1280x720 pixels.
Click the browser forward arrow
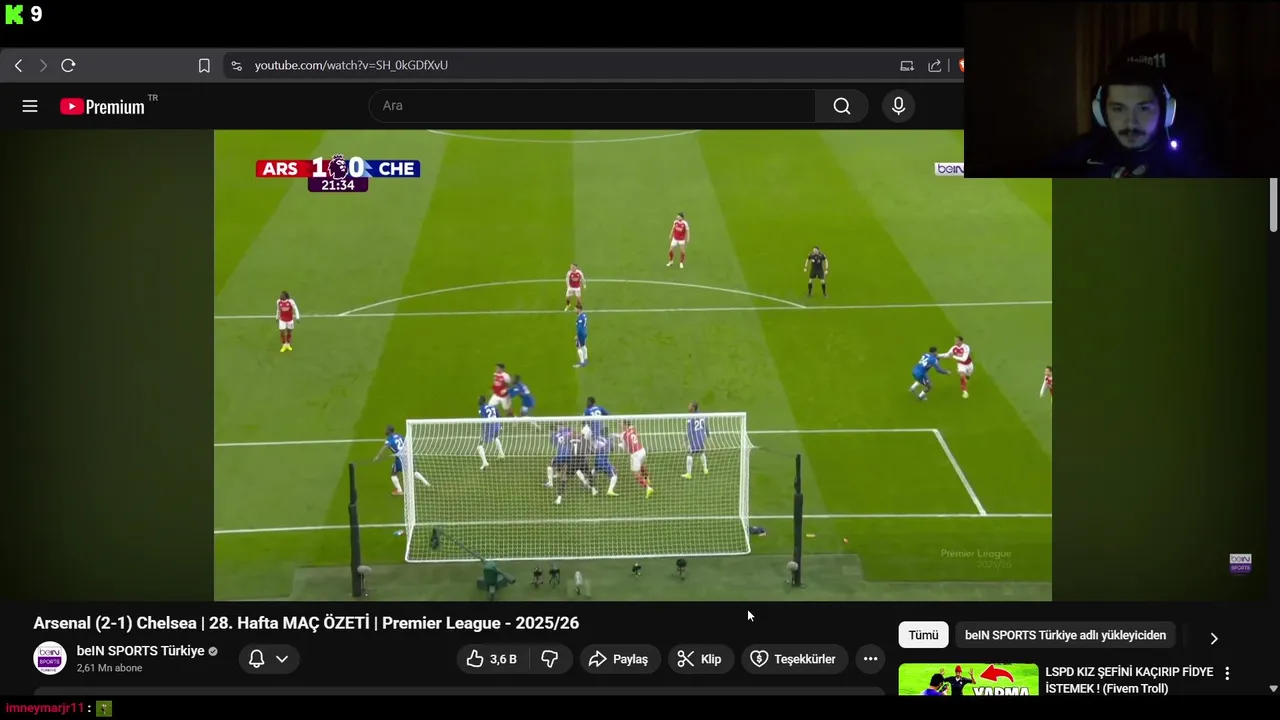click(x=43, y=65)
